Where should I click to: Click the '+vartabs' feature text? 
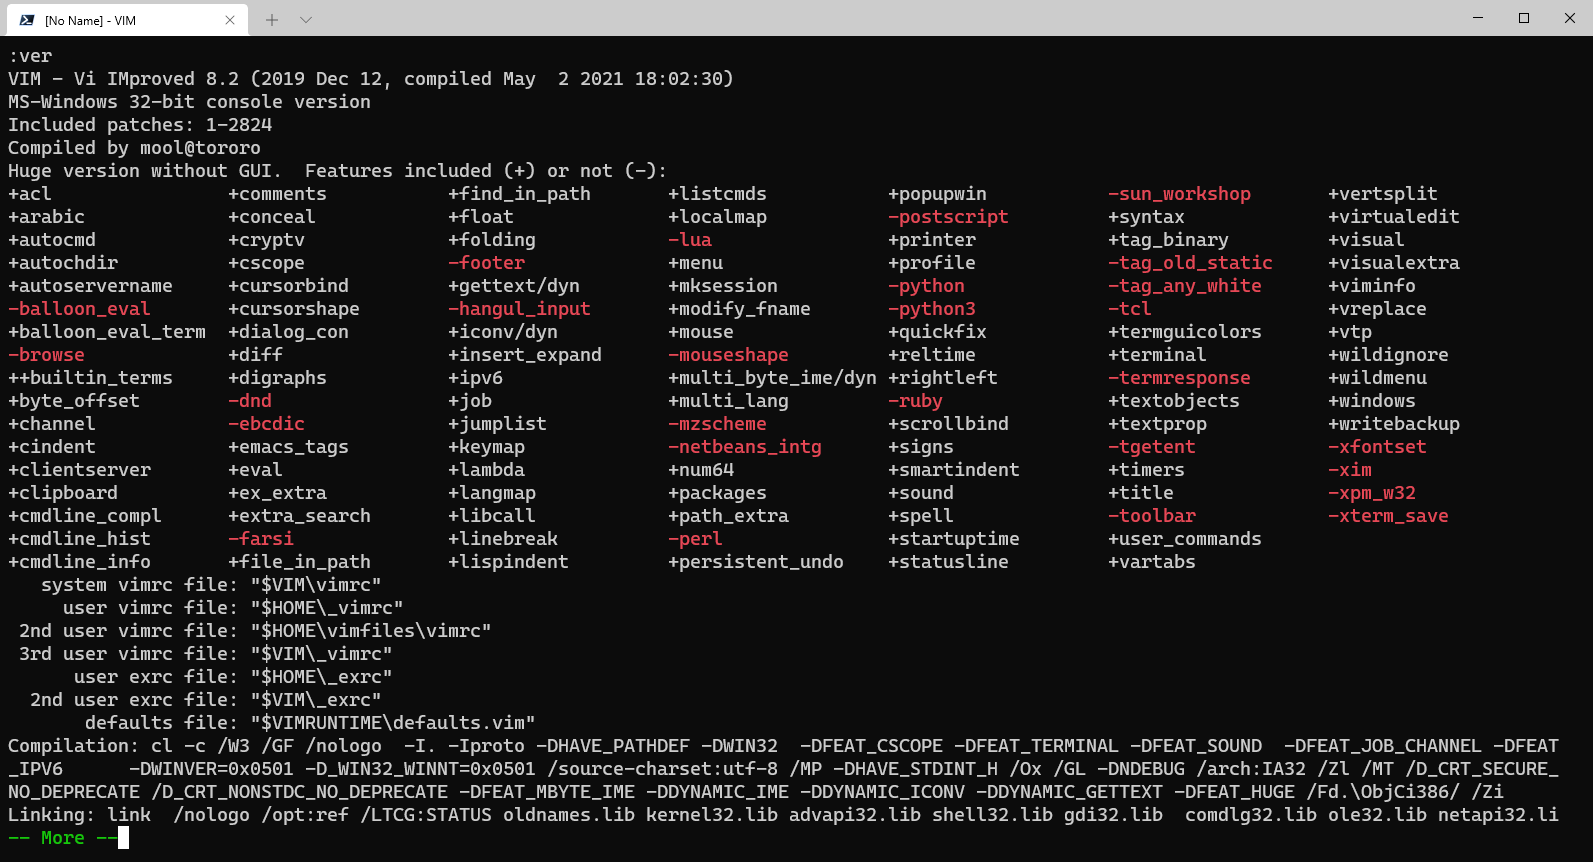pos(1152,562)
